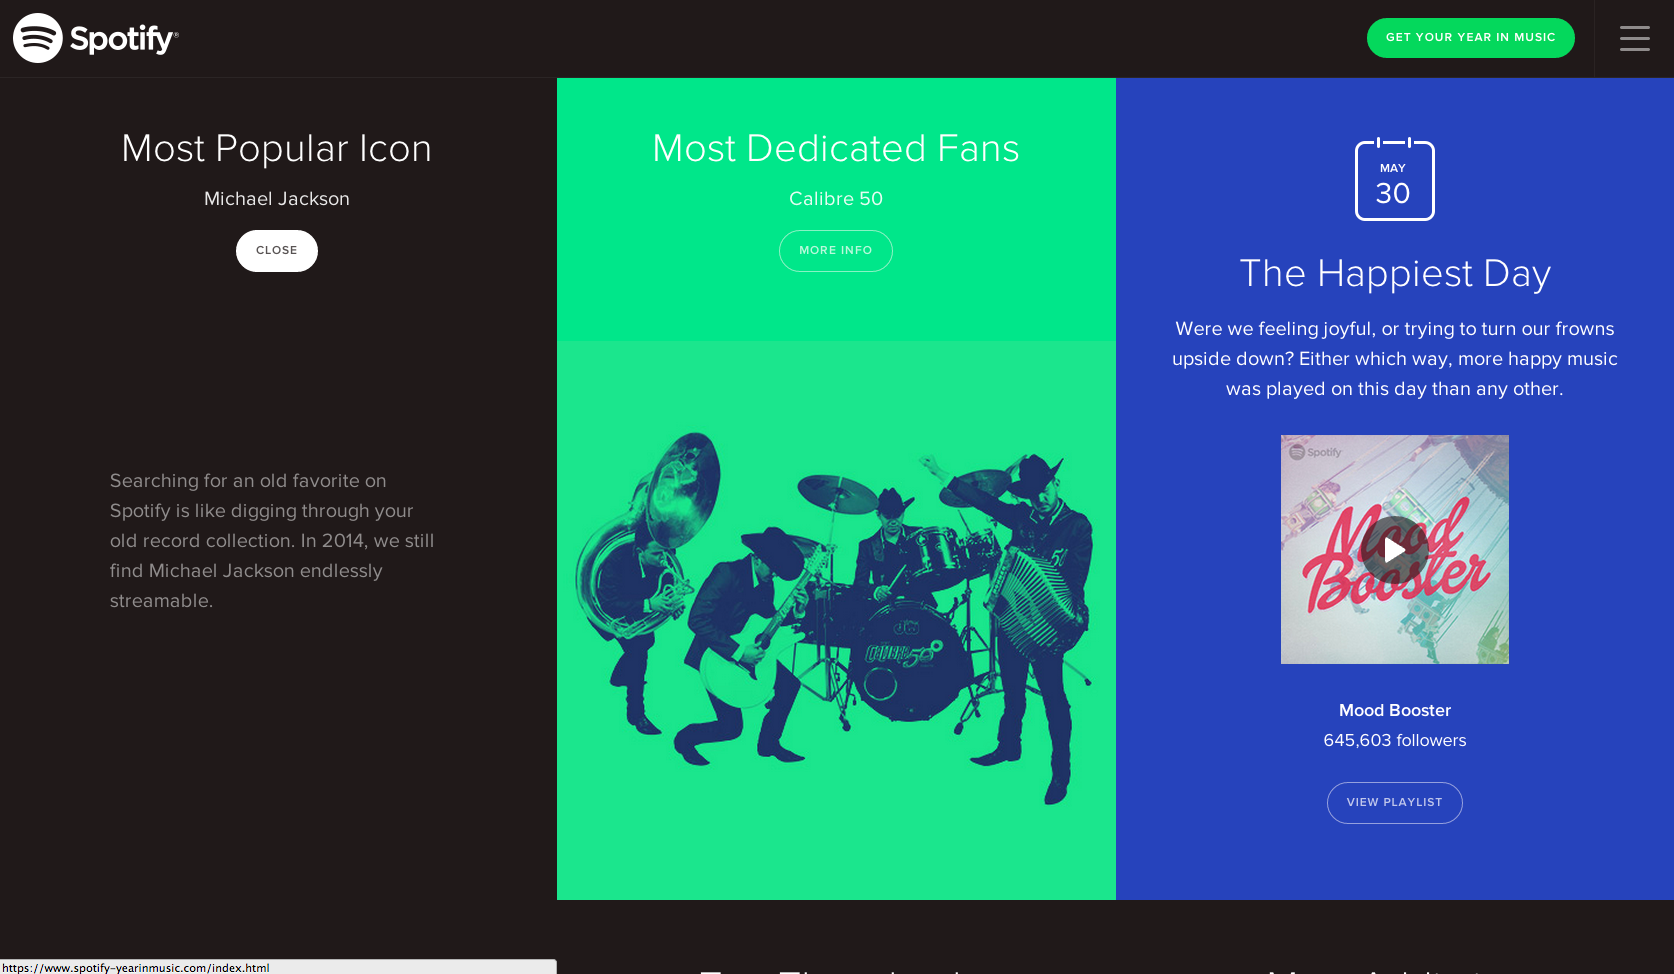1674x974 pixels.
Task: Click the happy music description paragraph
Action: (1395, 359)
